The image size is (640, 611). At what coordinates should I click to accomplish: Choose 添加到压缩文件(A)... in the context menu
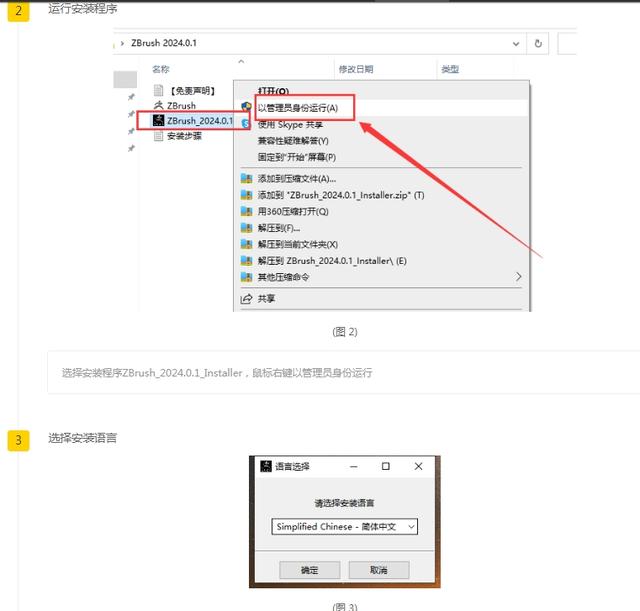click(297, 178)
